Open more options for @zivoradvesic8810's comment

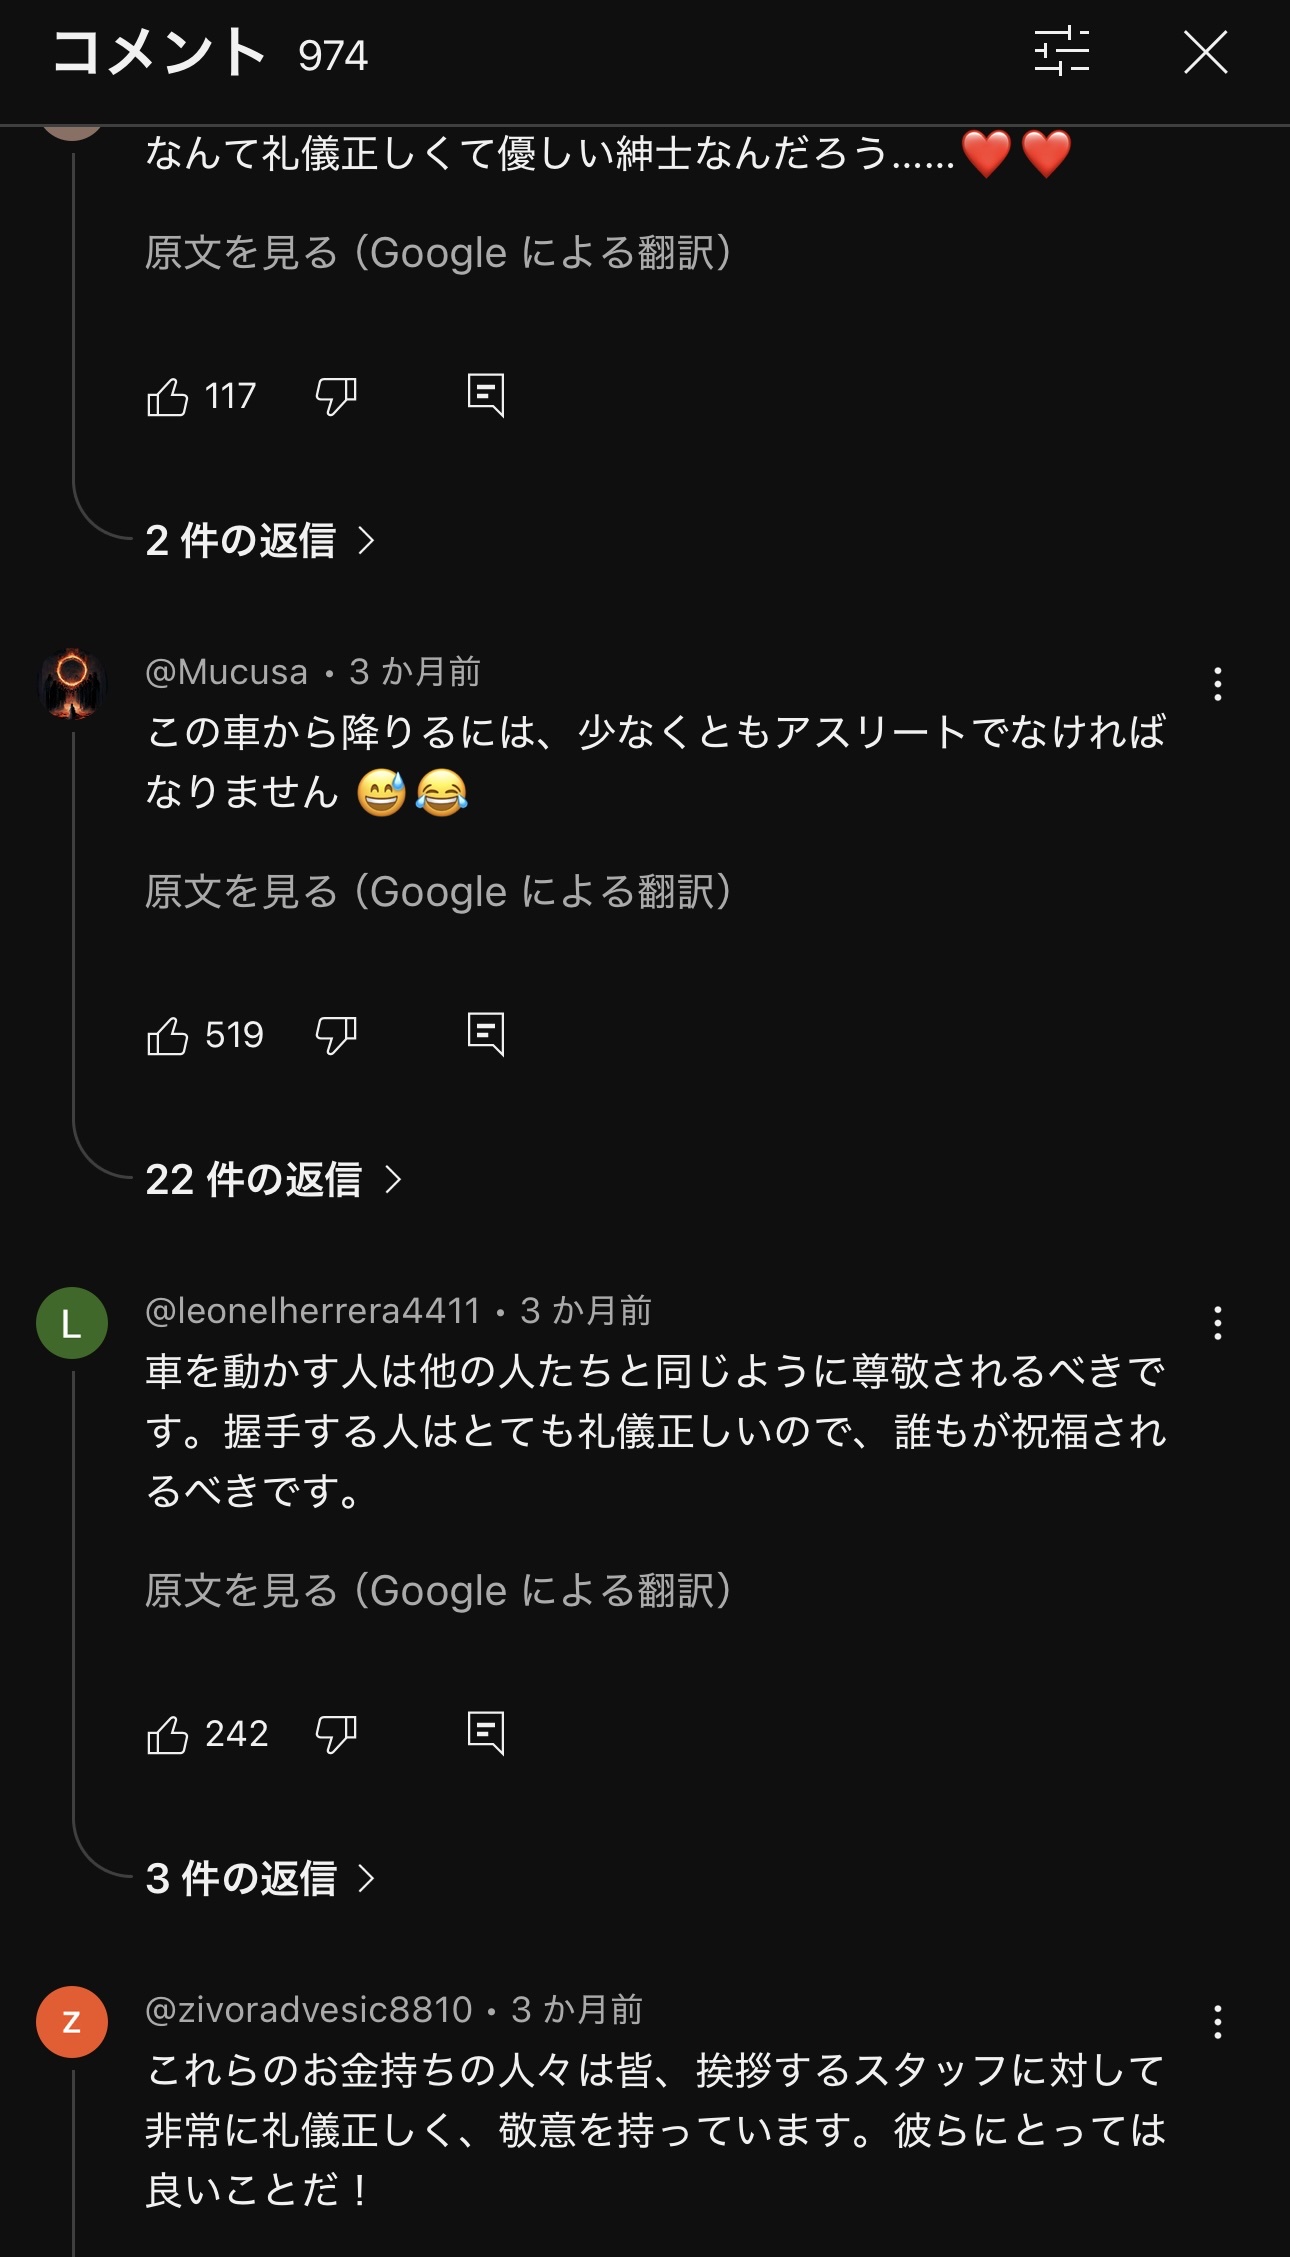(x=1217, y=2022)
